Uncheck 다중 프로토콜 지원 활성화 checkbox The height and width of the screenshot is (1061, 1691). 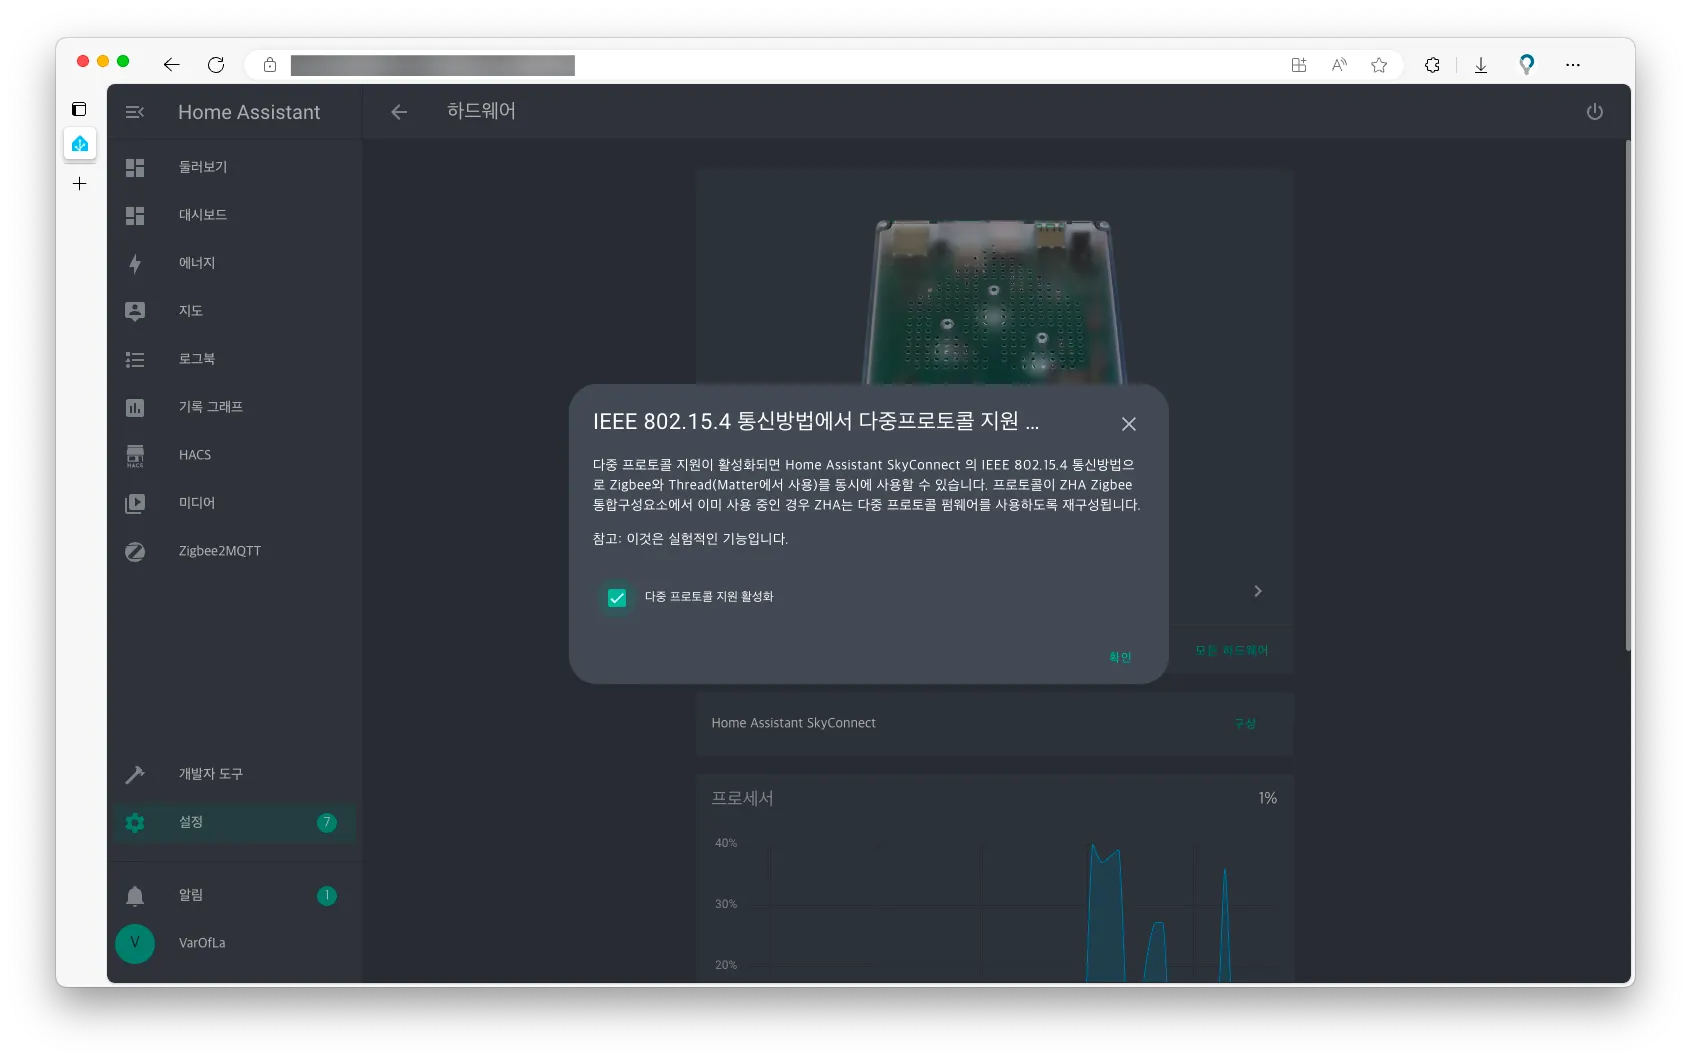[x=617, y=598]
